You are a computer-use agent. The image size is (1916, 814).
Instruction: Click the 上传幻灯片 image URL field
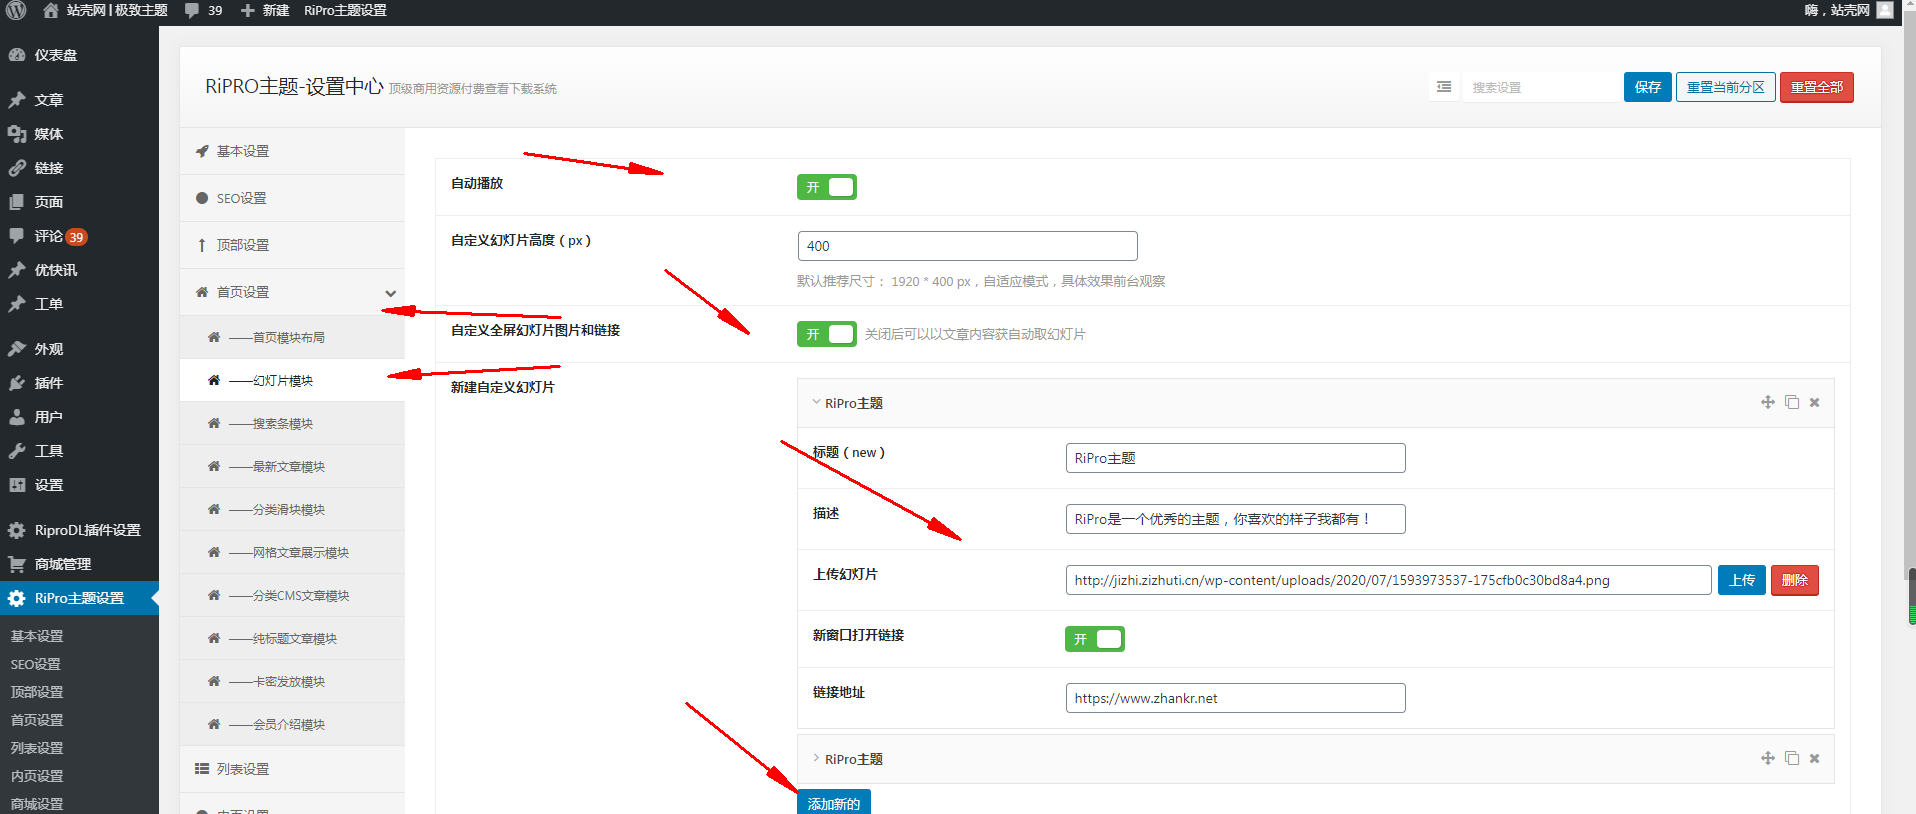click(x=1388, y=580)
